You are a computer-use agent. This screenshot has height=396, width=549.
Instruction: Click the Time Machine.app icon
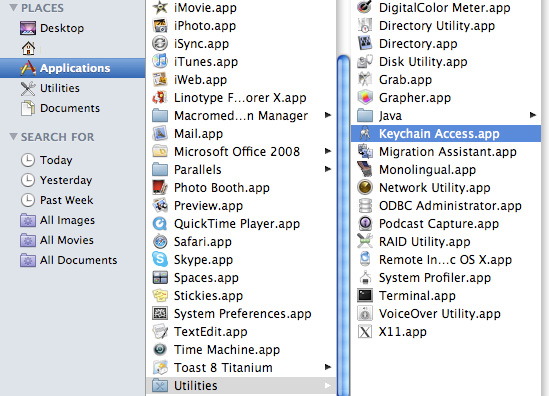[x=160, y=349]
